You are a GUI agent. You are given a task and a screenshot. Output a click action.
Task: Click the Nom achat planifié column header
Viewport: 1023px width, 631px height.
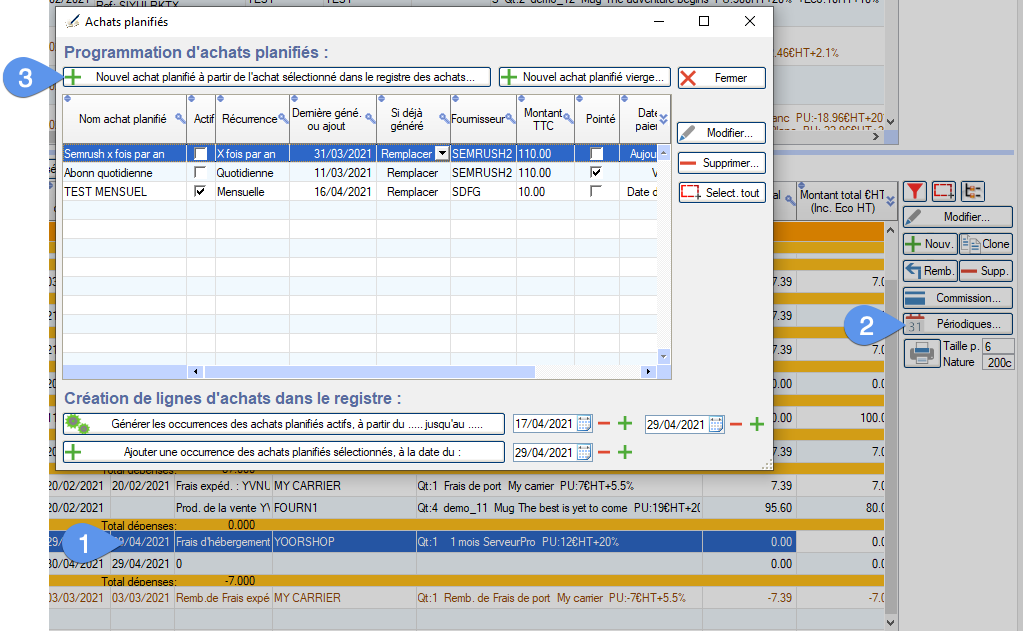coord(125,119)
